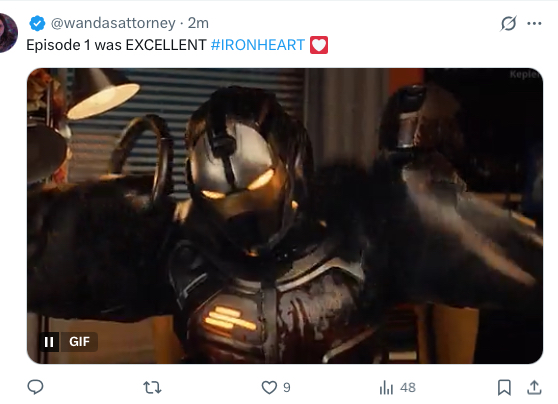Viewport: 558px width, 404px height.
Task: Click the red heart emoji in tweet text
Action: pyautogui.click(x=319, y=45)
